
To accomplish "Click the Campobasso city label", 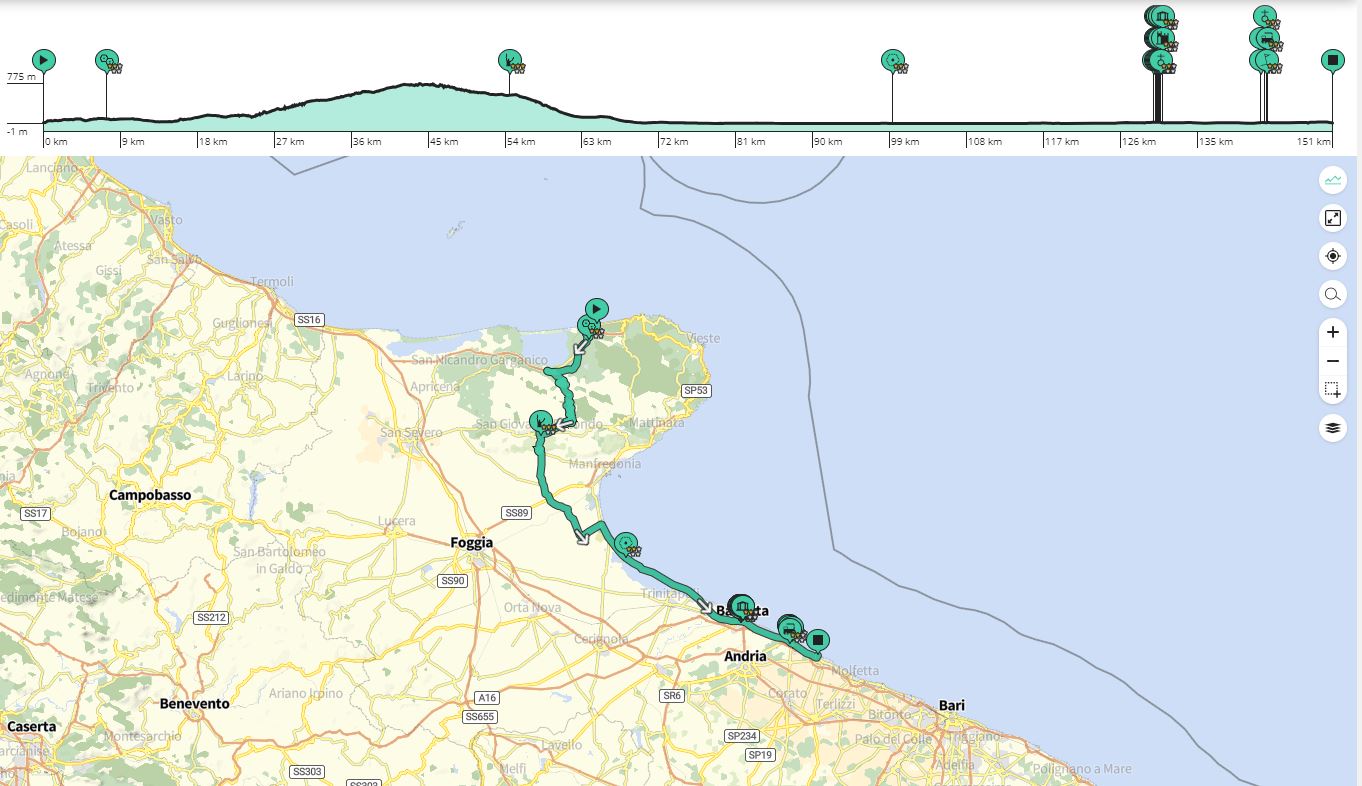I will coord(150,495).
